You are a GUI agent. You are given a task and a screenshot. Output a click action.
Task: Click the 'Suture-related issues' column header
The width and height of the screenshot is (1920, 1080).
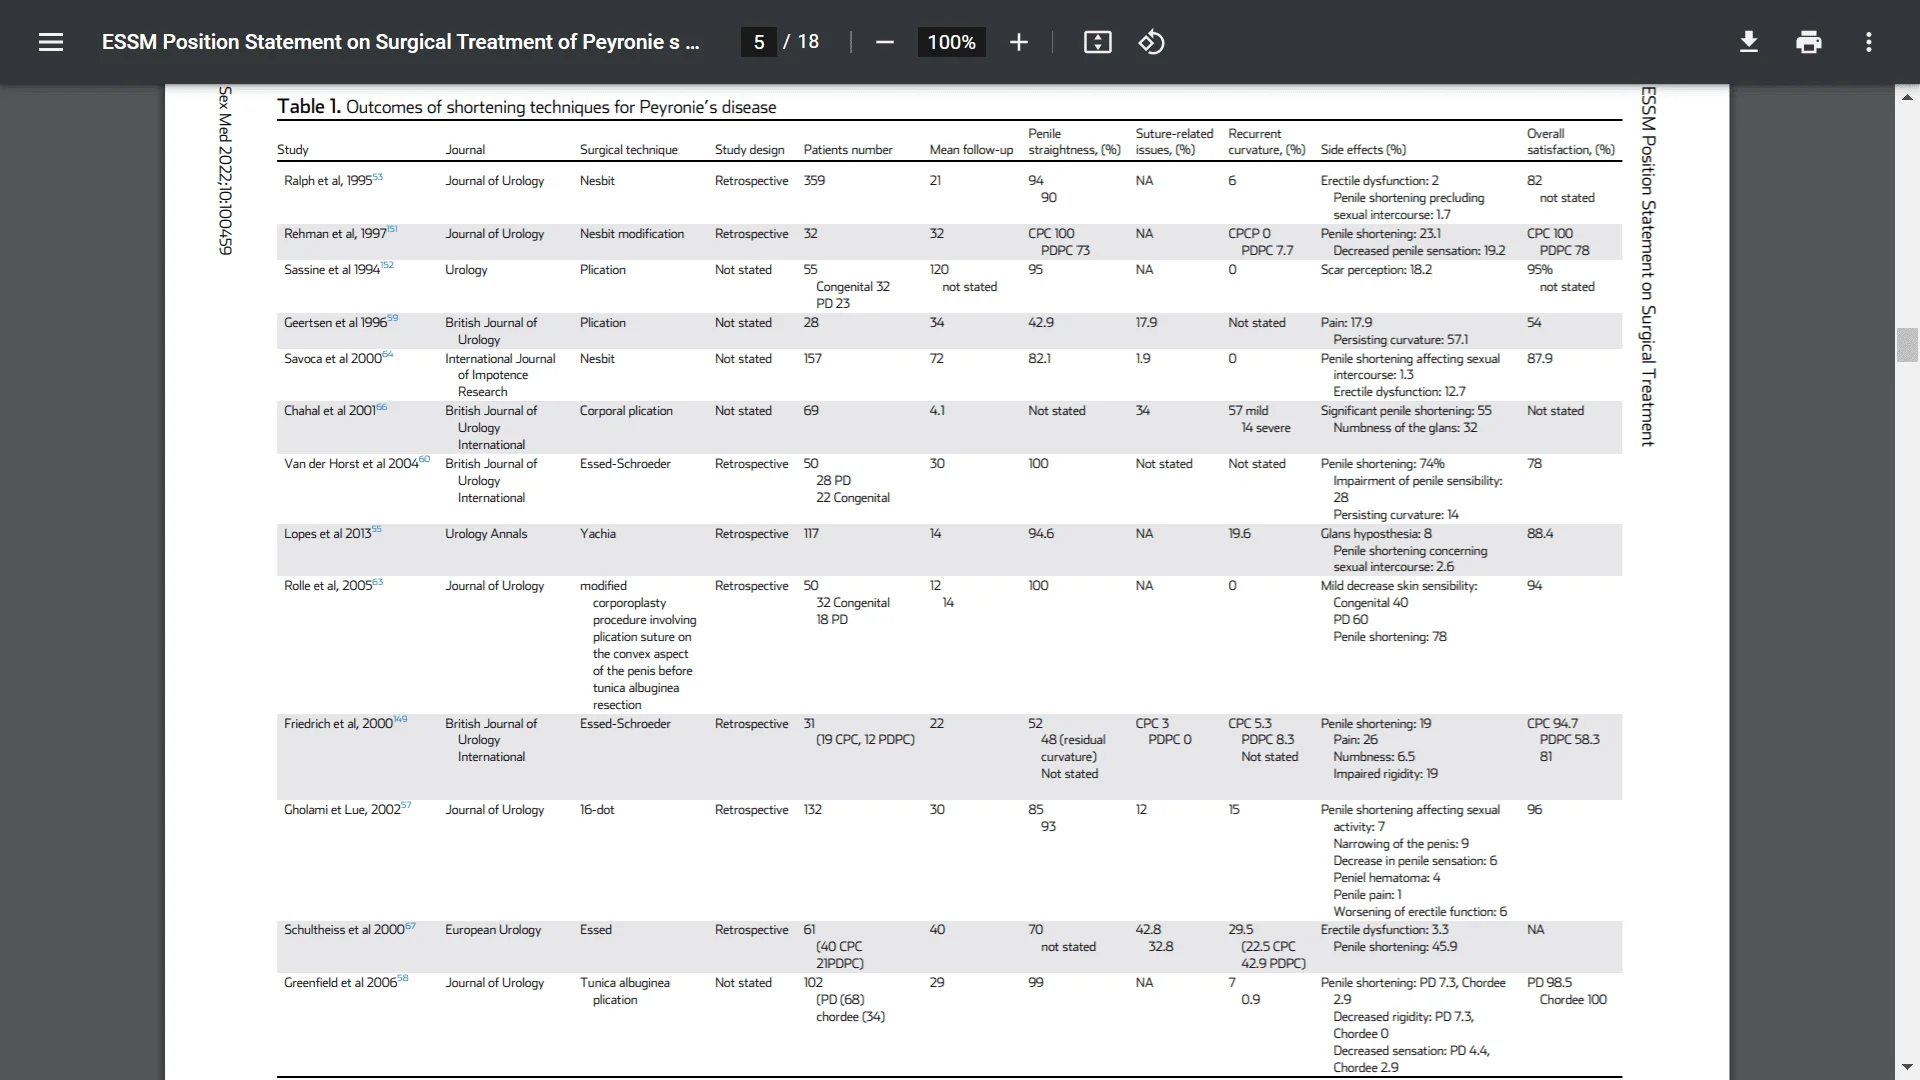pyautogui.click(x=1174, y=142)
